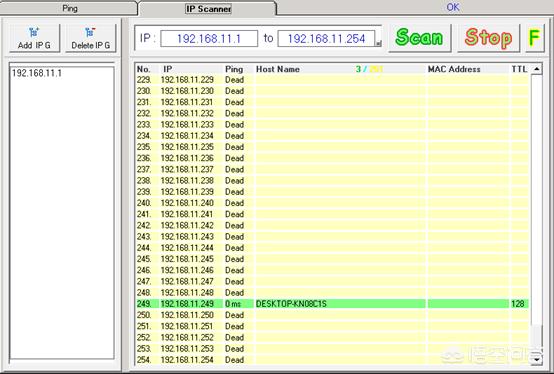The height and width of the screenshot is (374, 554).
Task: Select the row for 192.168.11.240
Action: pos(332,203)
